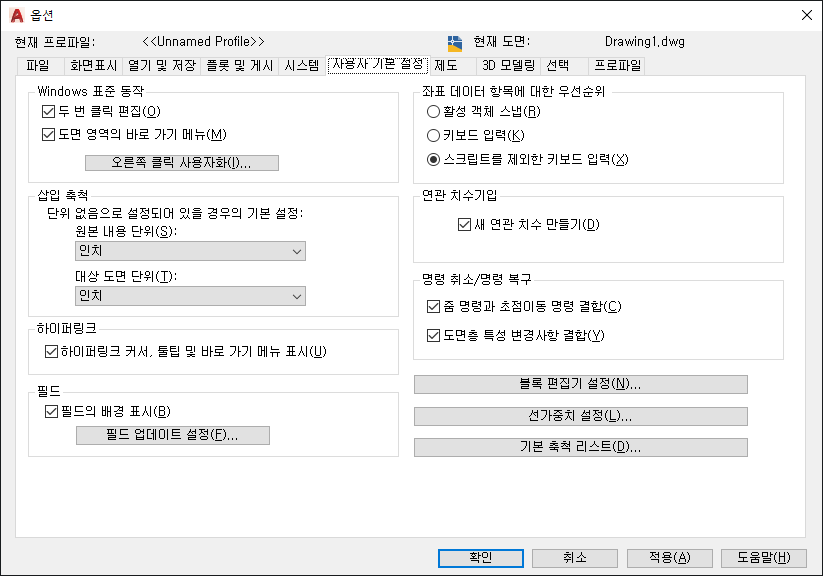Screen dimensions: 823x576
Task: Open 필드 업데이트 설정(F)... button
Action: click(173, 435)
